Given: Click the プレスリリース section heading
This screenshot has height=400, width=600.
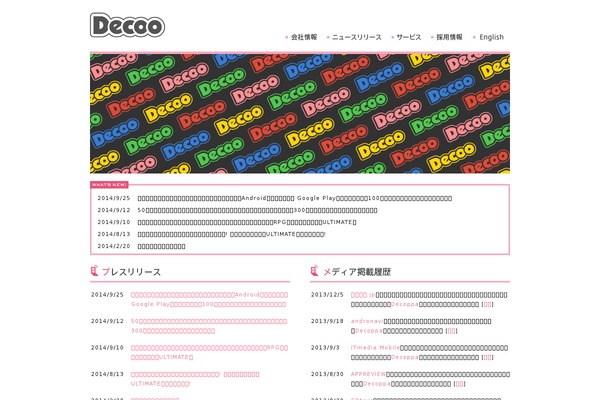Looking at the screenshot, I should pos(131,272).
